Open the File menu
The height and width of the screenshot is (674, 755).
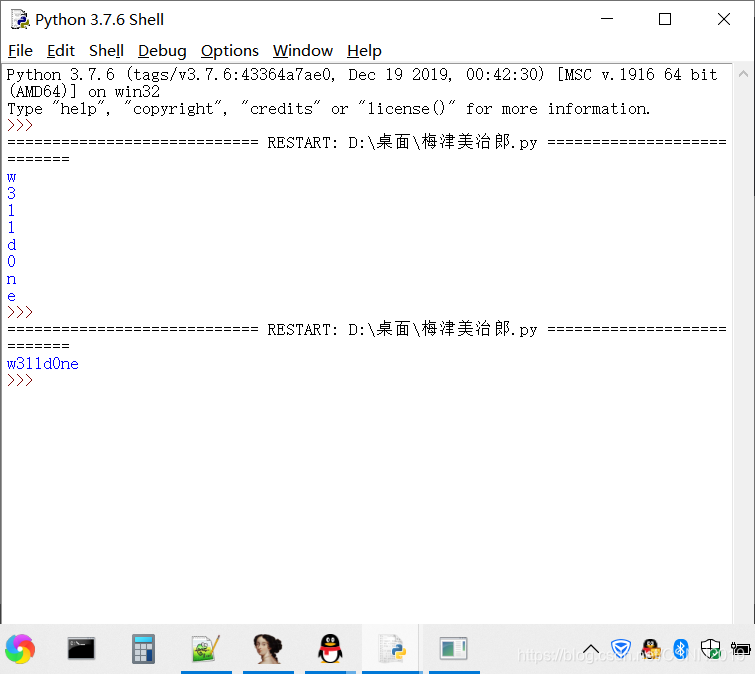(20, 51)
